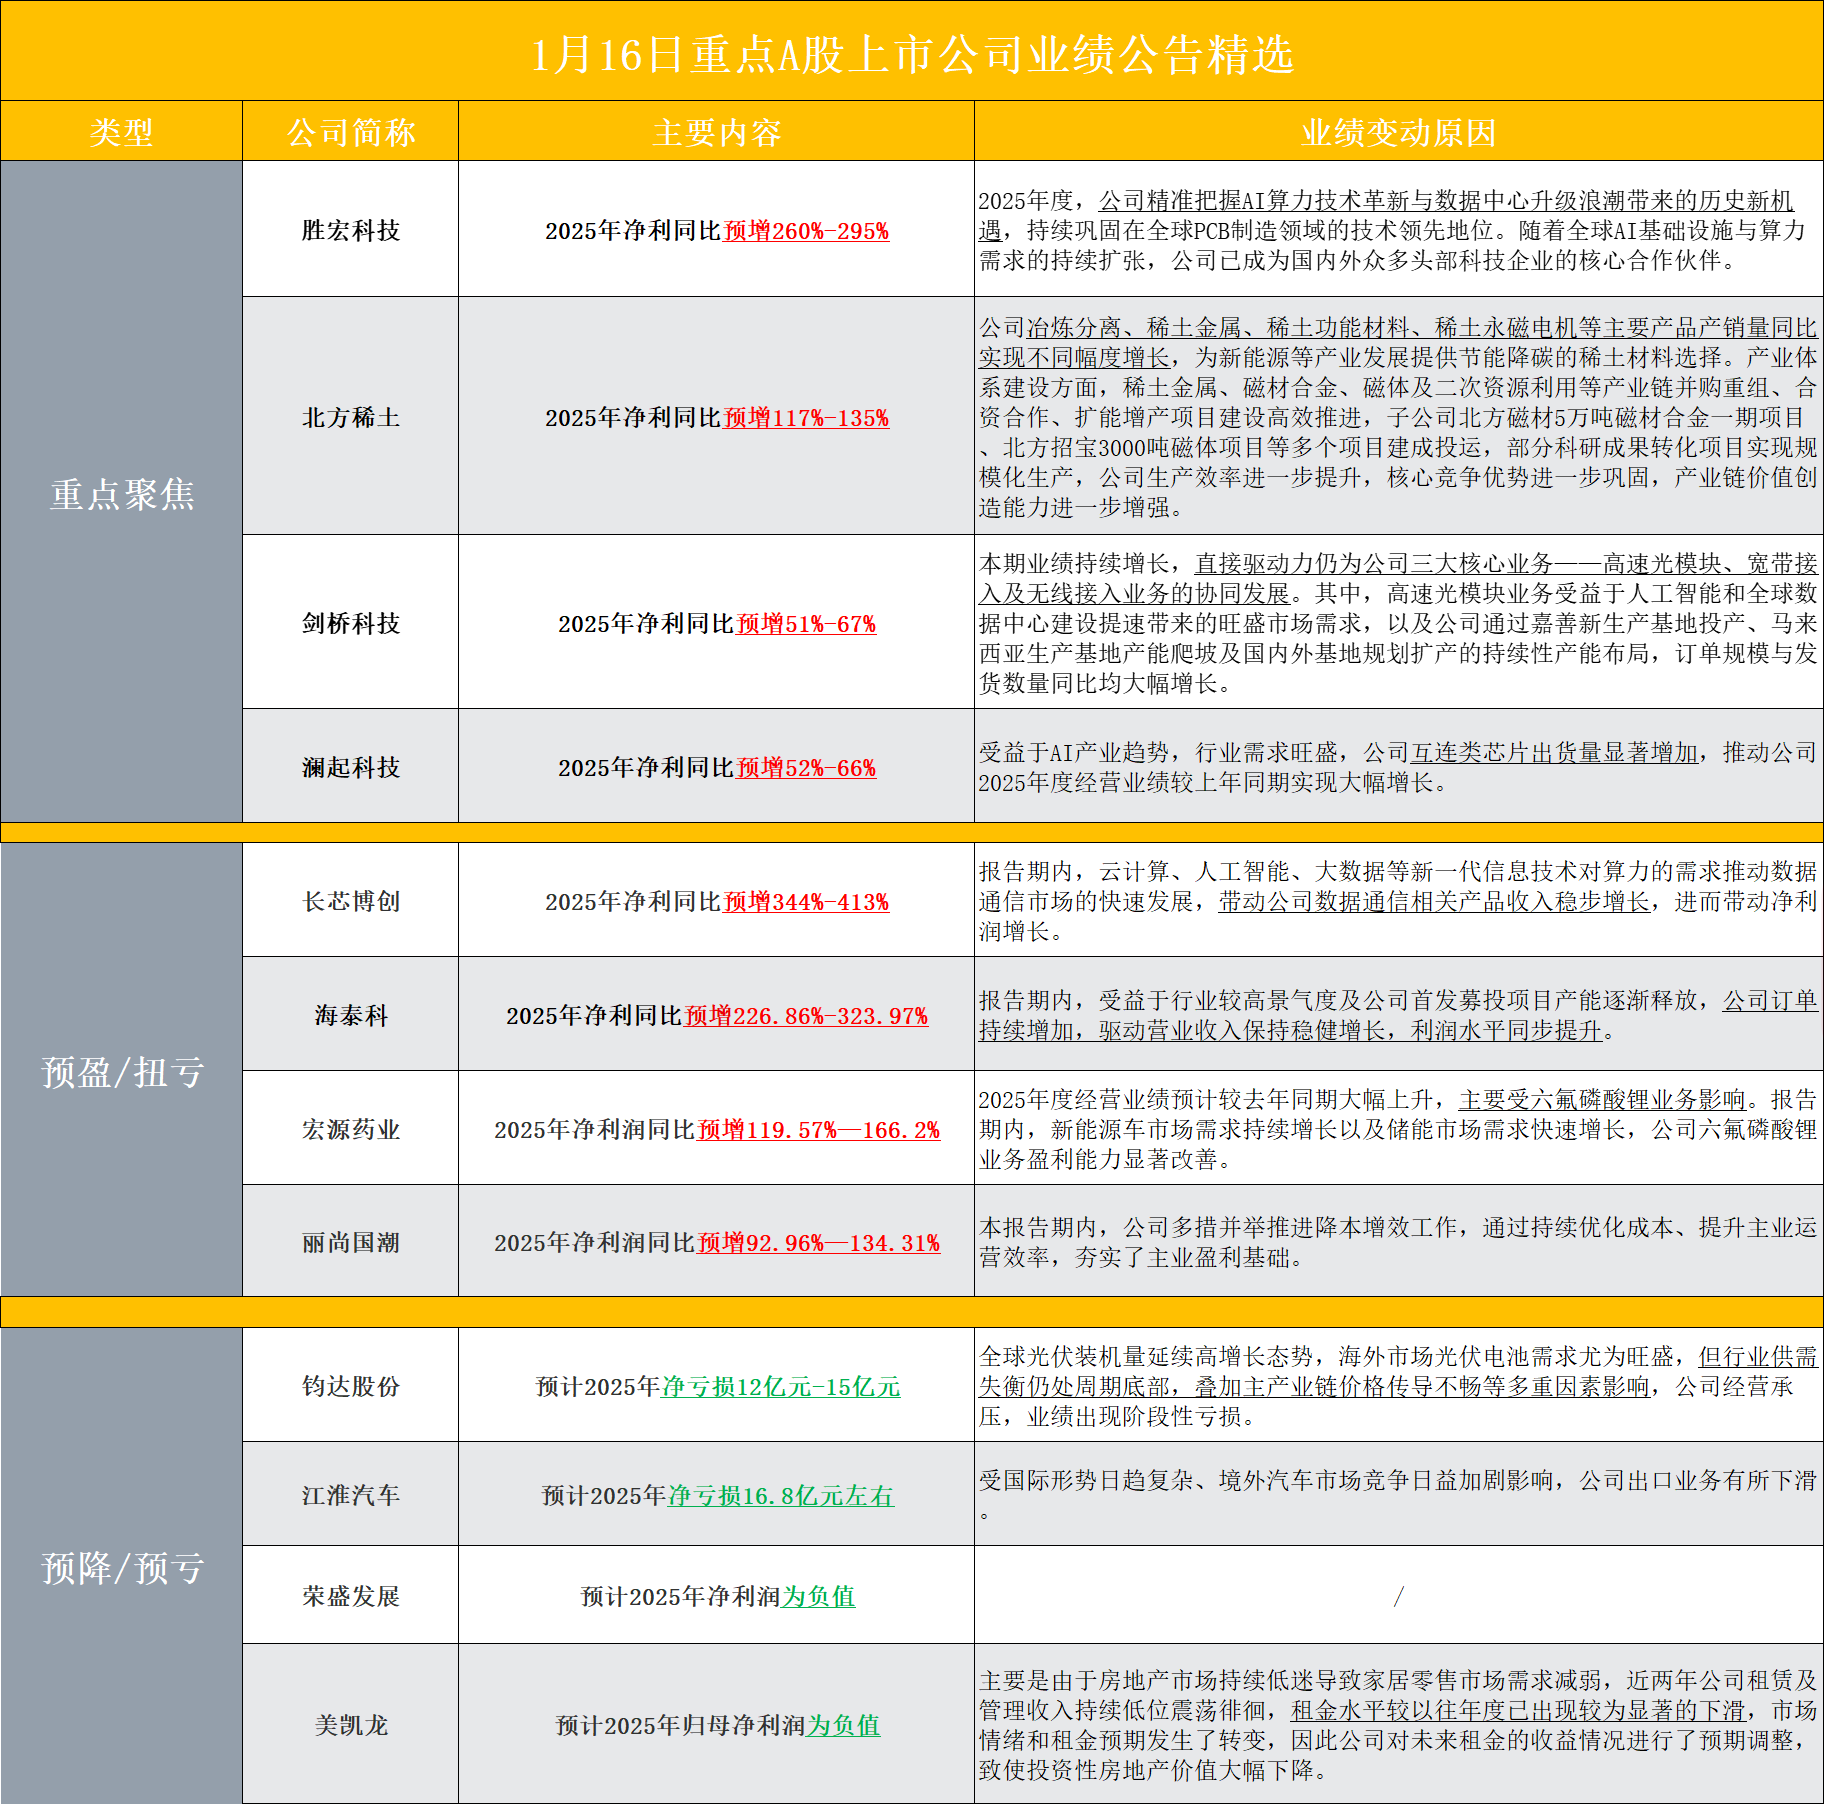Open the underlined '预增344%-413%' for 长芯博创
The width and height of the screenshot is (1825, 1805).
806,902
